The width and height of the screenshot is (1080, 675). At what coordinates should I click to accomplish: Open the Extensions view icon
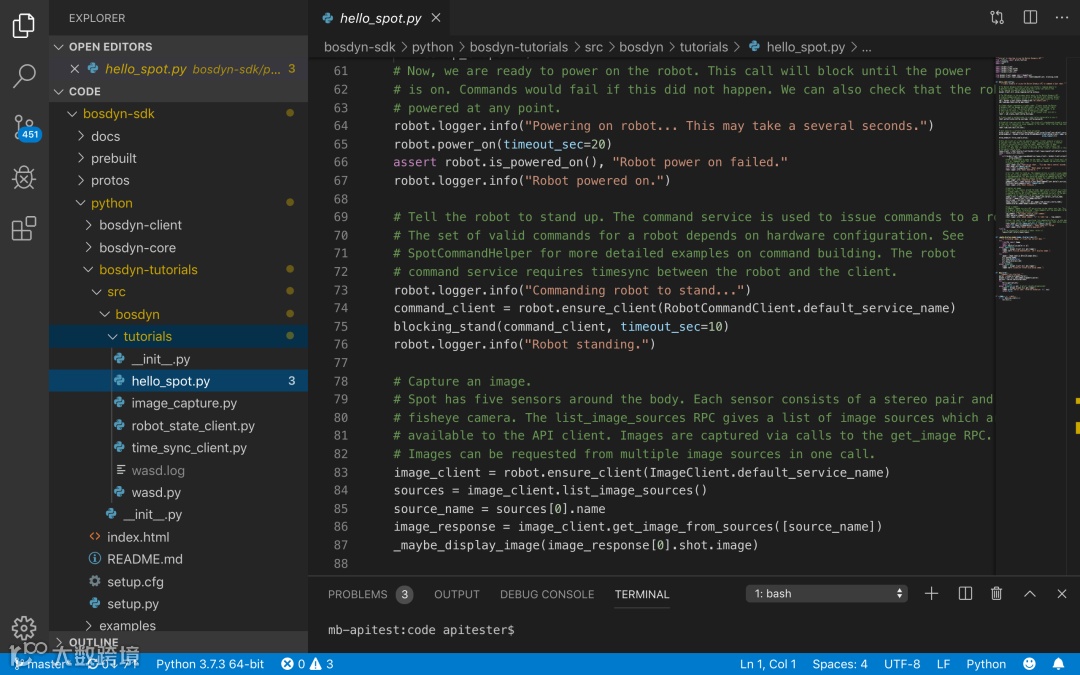(24, 229)
